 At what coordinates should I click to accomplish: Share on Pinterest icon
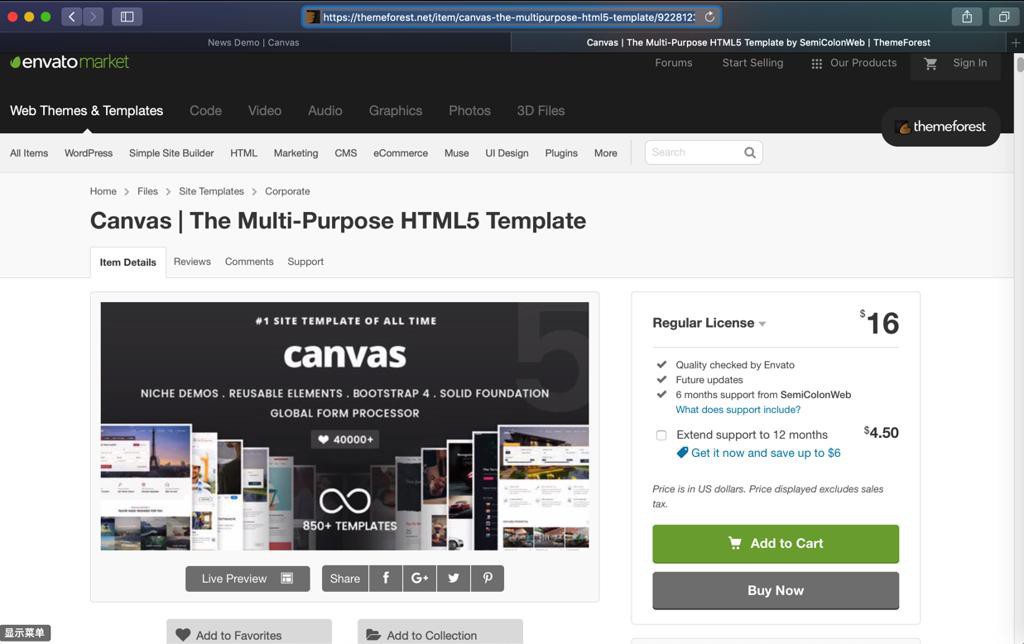pyautogui.click(x=487, y=578)
